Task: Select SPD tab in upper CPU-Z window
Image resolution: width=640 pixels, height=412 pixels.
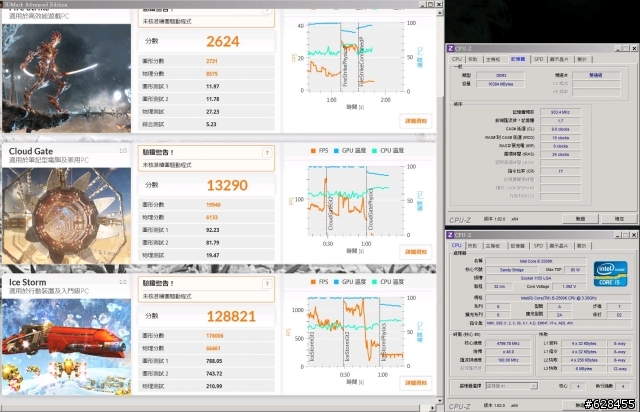Action: pos(538,59)
